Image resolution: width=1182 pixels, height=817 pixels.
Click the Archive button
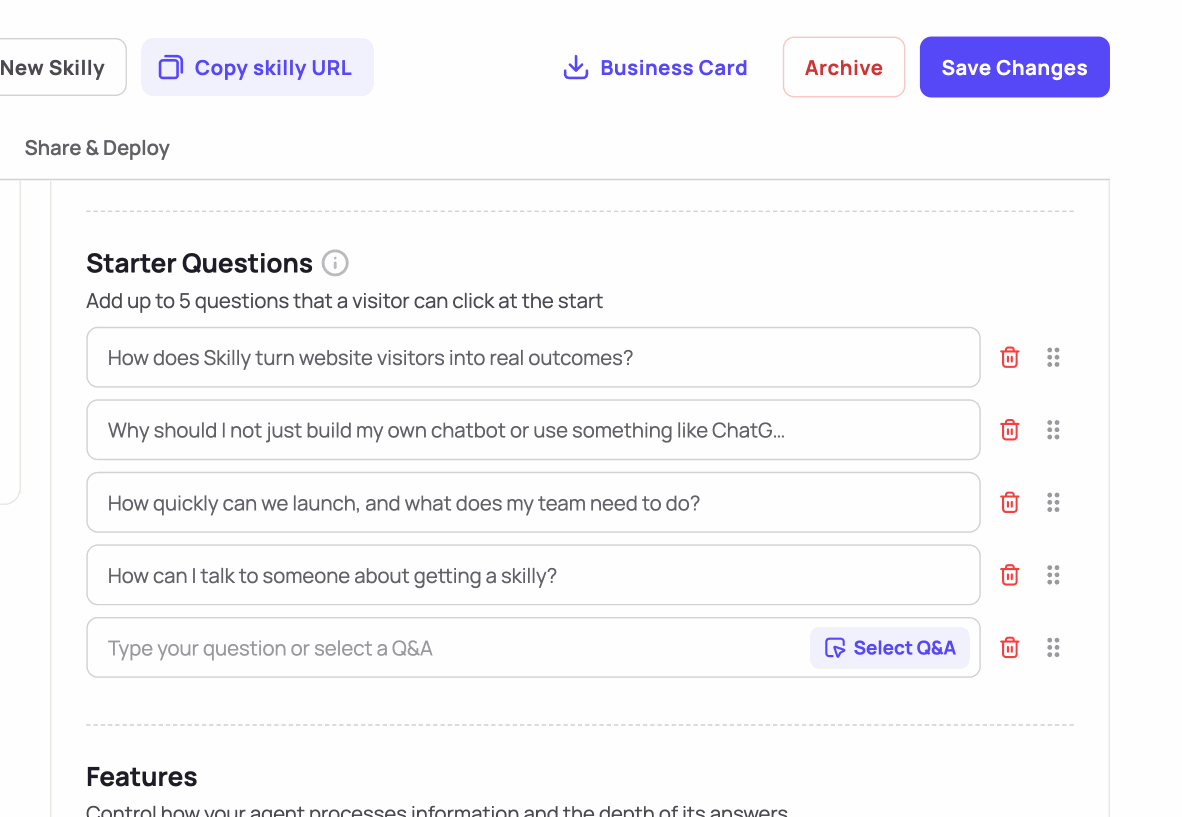pyautogui.click(x=844, y=67)
